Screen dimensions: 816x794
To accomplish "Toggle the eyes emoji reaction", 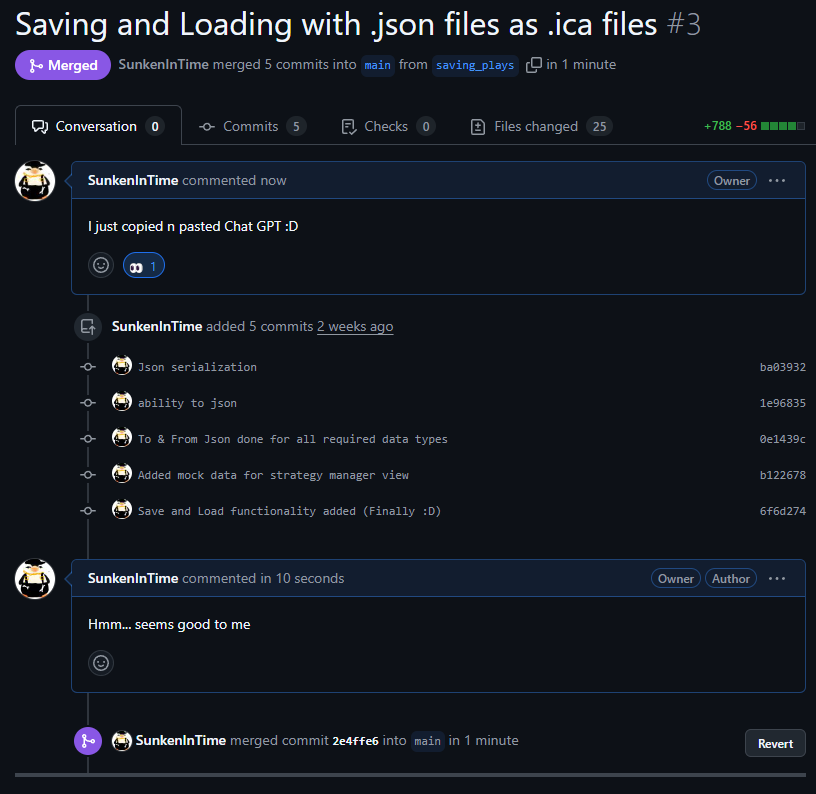I will click(144, 266).
